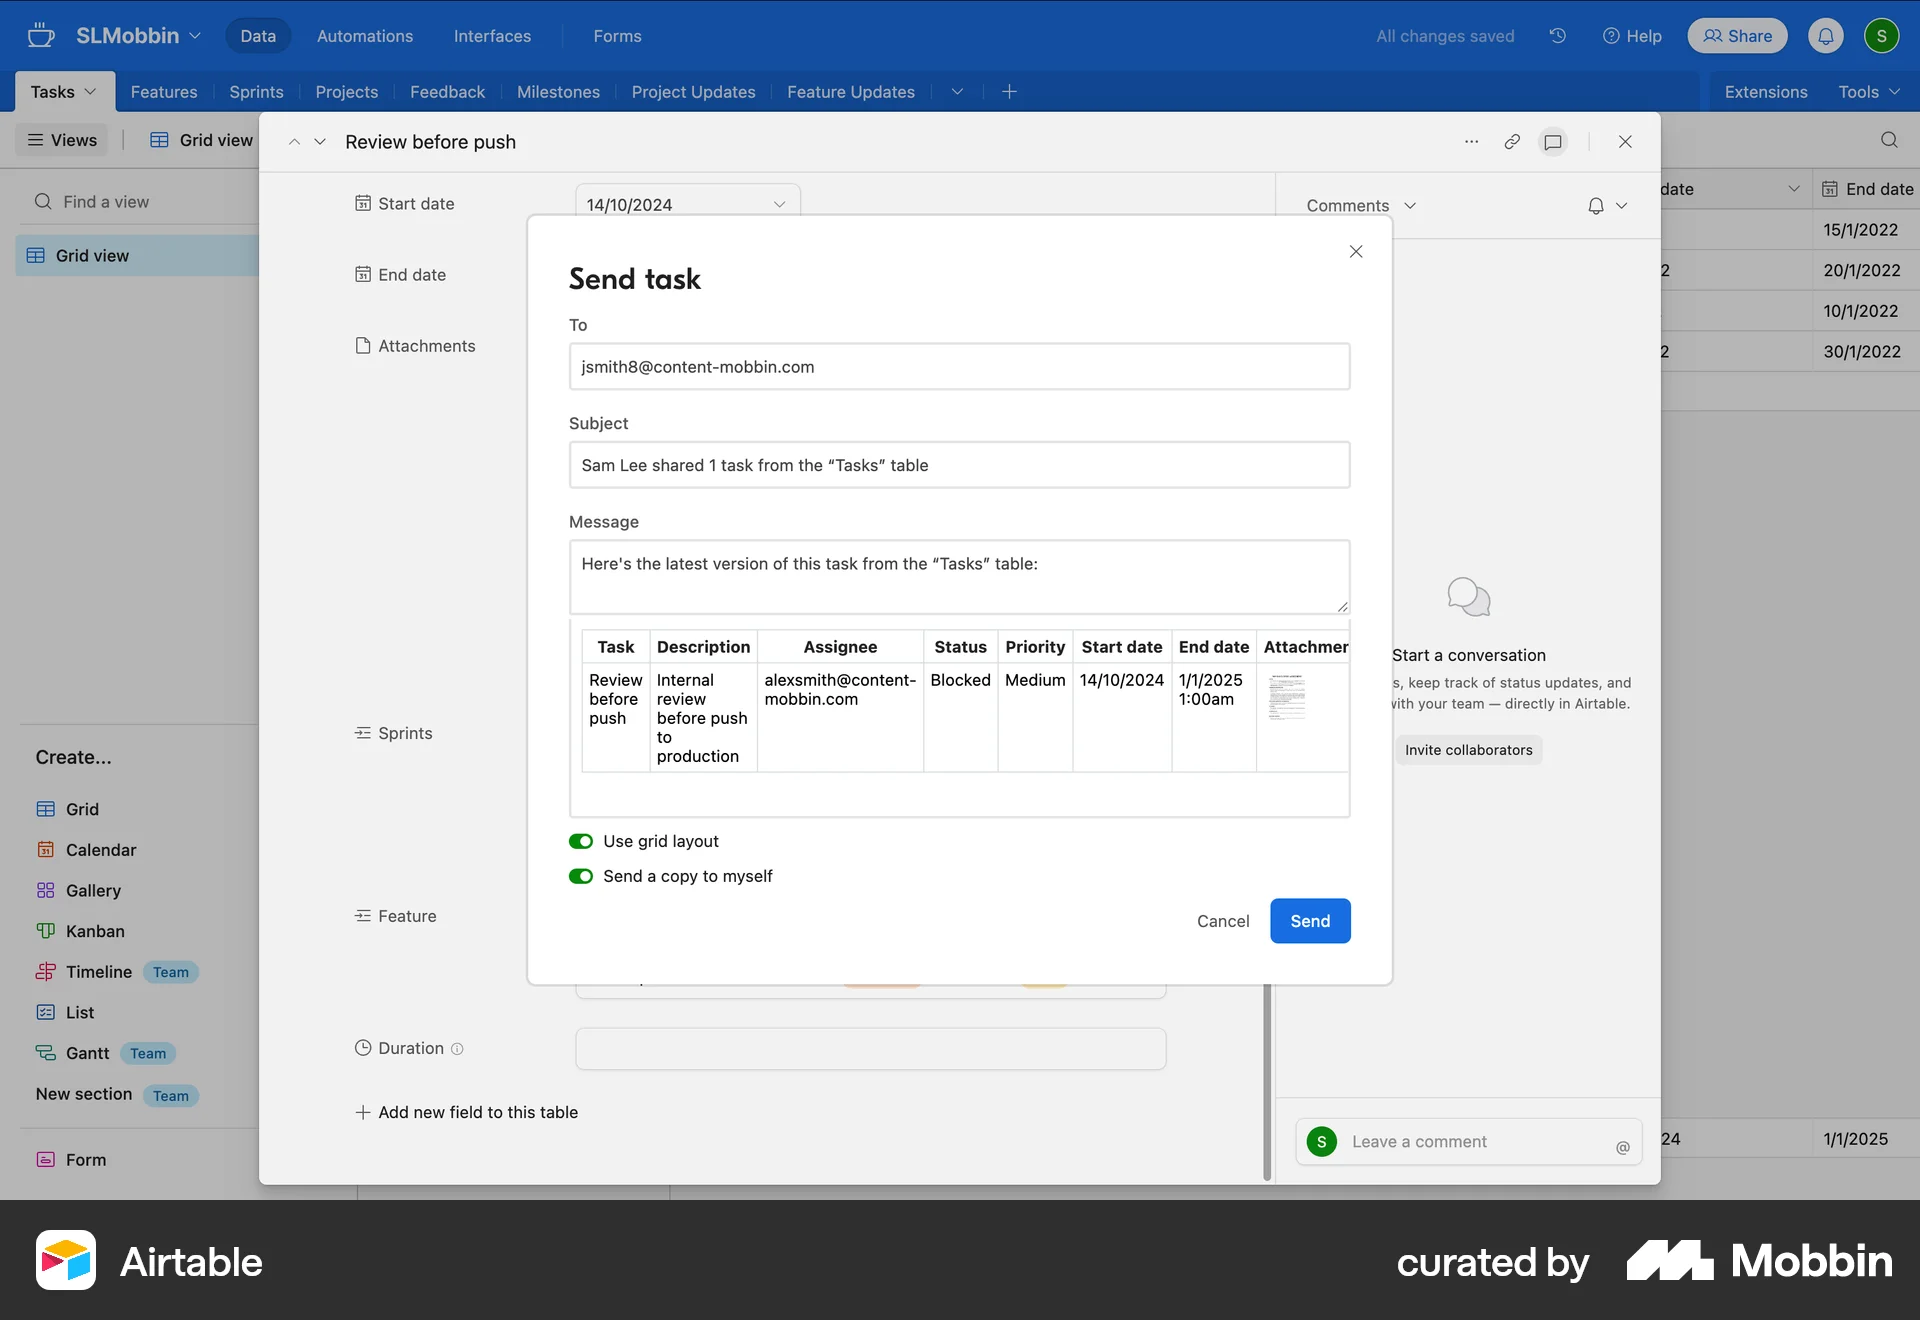Screen dimensions: 1920x1320
Task: Open the hidden tables chevron
Action: (956, 91)
